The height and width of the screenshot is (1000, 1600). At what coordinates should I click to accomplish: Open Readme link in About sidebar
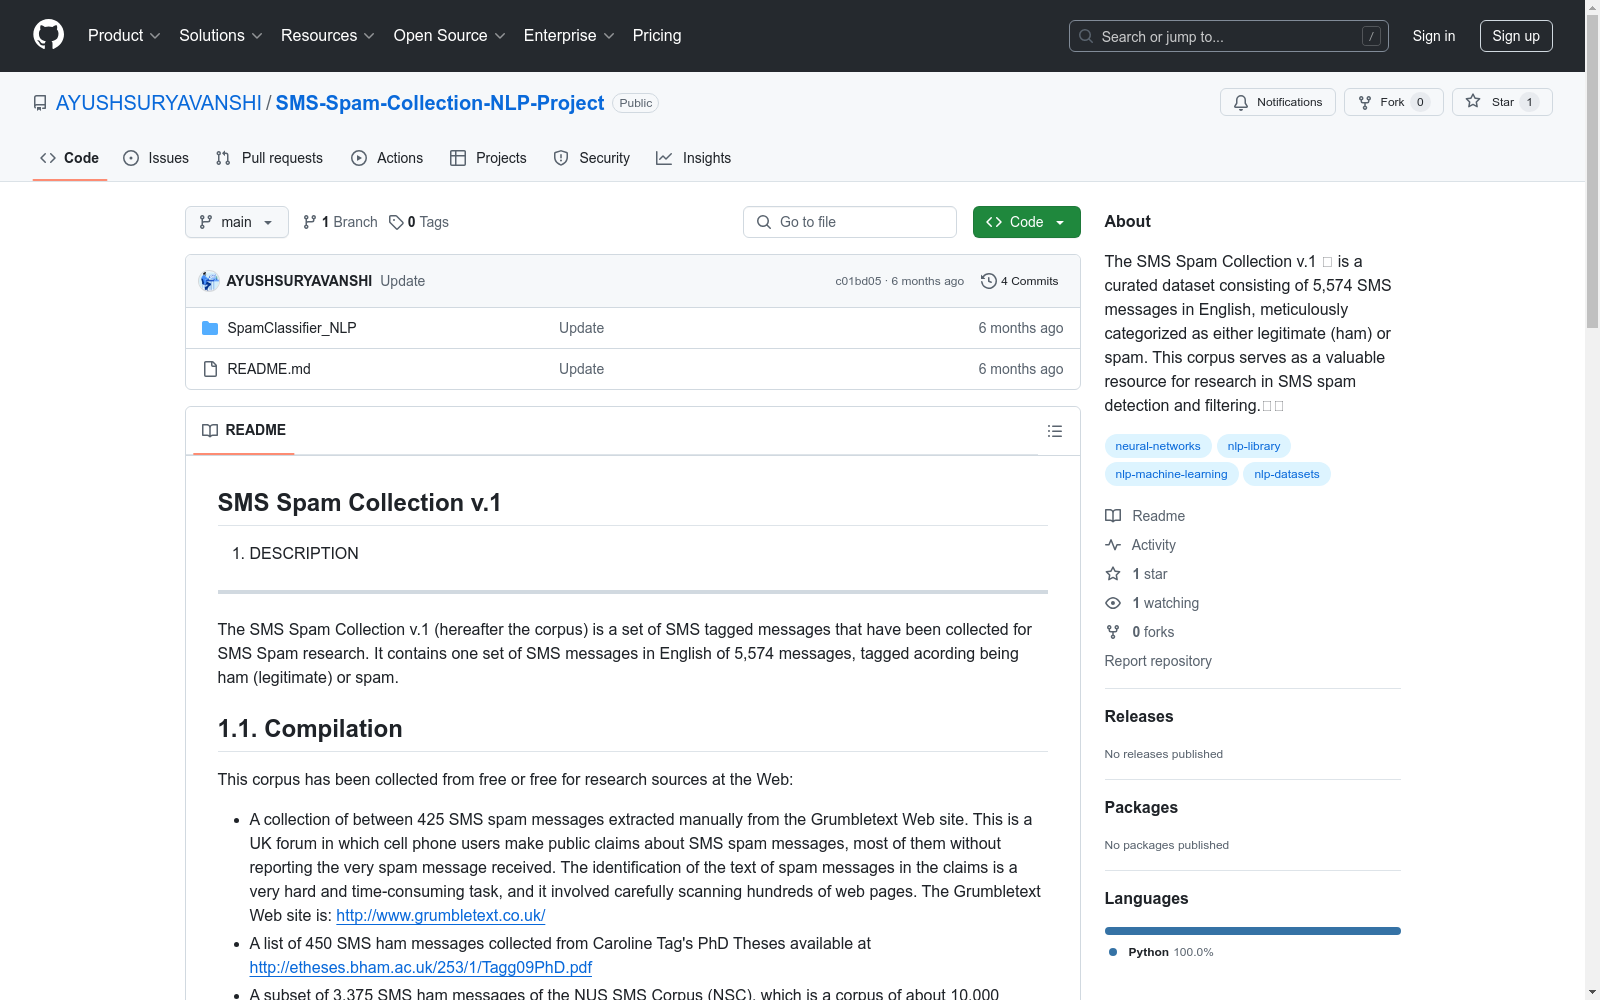[1145, 516]
